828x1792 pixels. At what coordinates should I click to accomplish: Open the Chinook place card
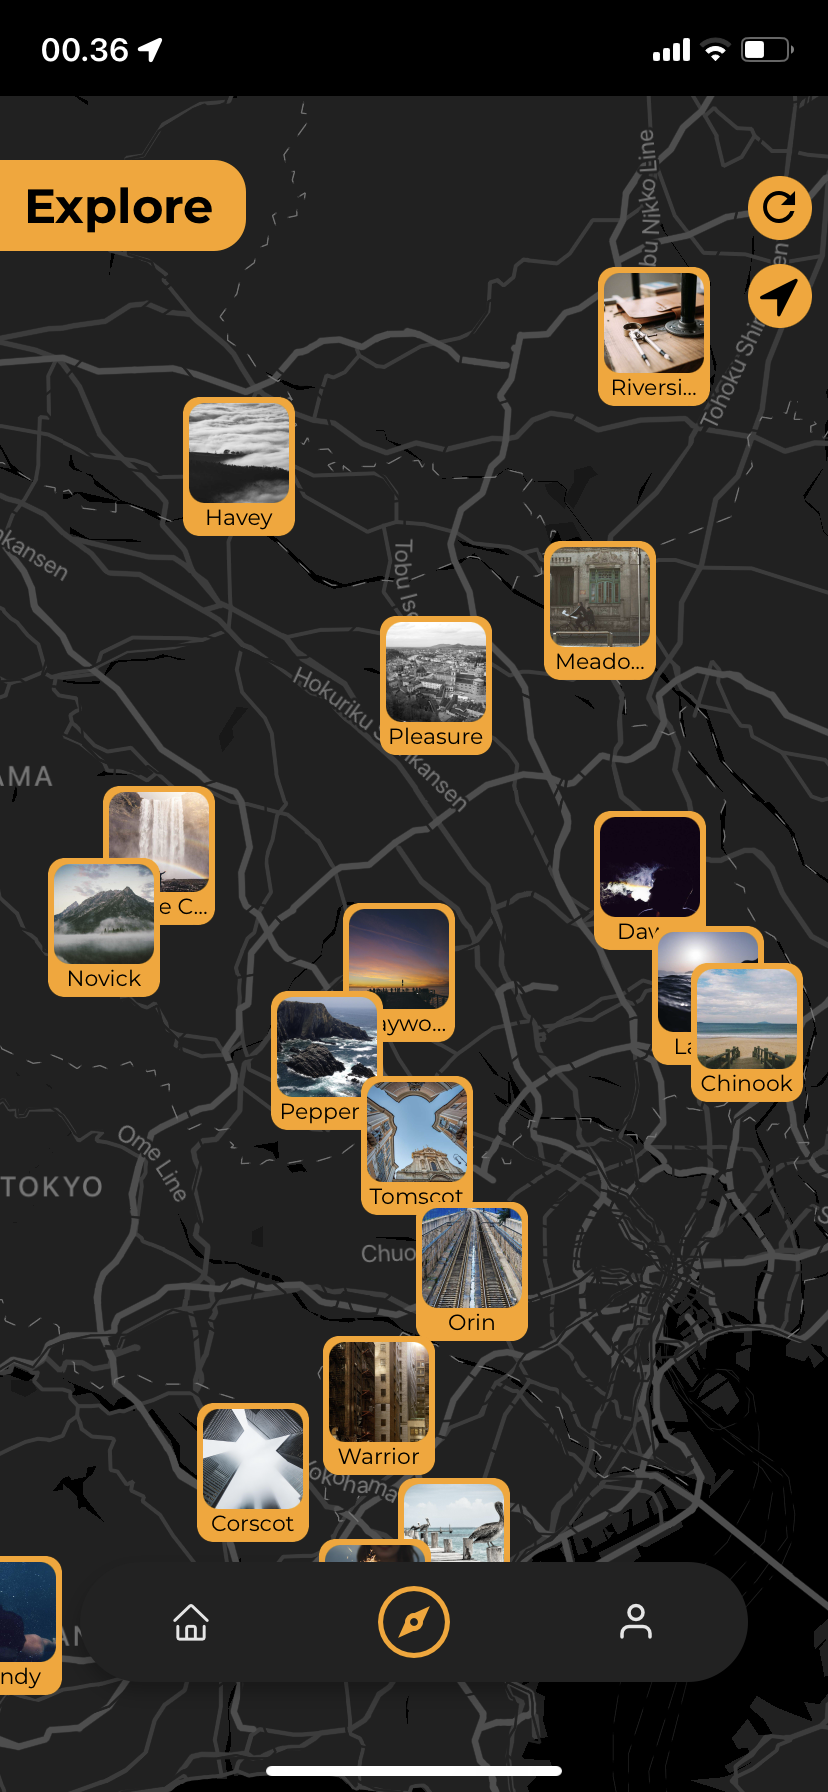[747, 1032]
